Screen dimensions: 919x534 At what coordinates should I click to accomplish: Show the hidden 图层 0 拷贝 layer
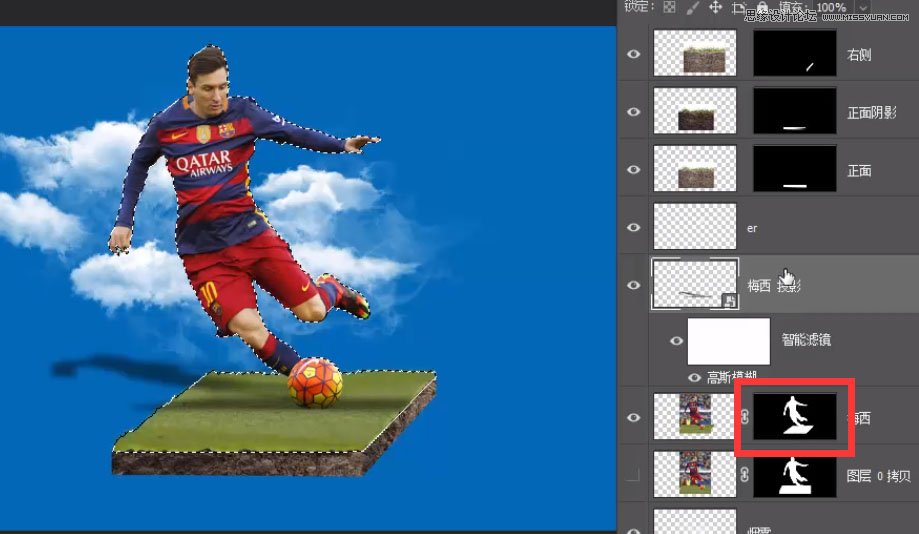pos(633,476)
